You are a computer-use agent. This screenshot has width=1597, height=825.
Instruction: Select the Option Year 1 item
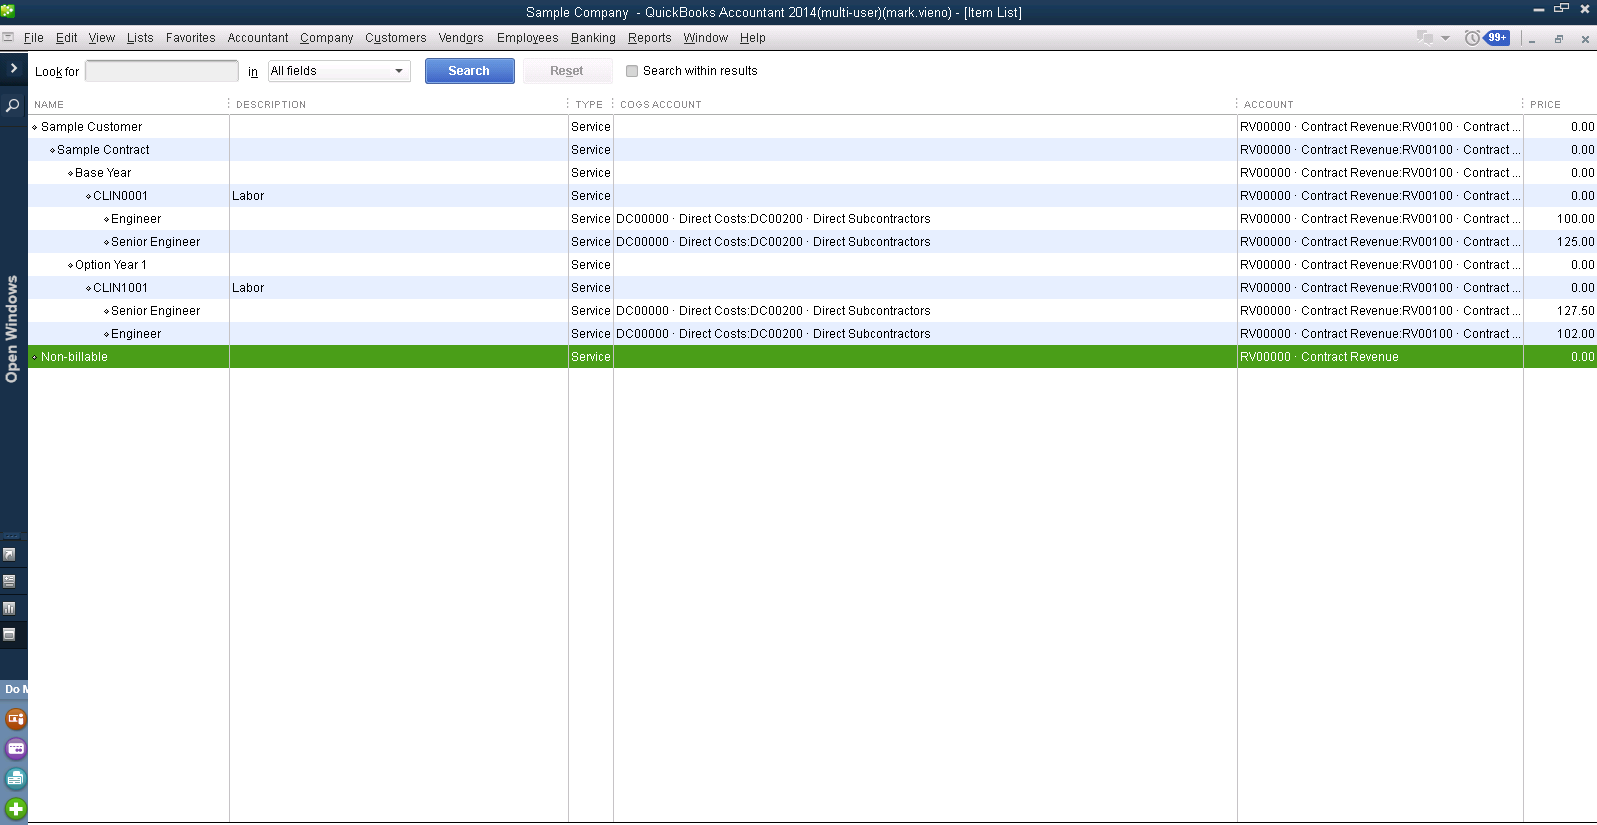coord(111,265)
